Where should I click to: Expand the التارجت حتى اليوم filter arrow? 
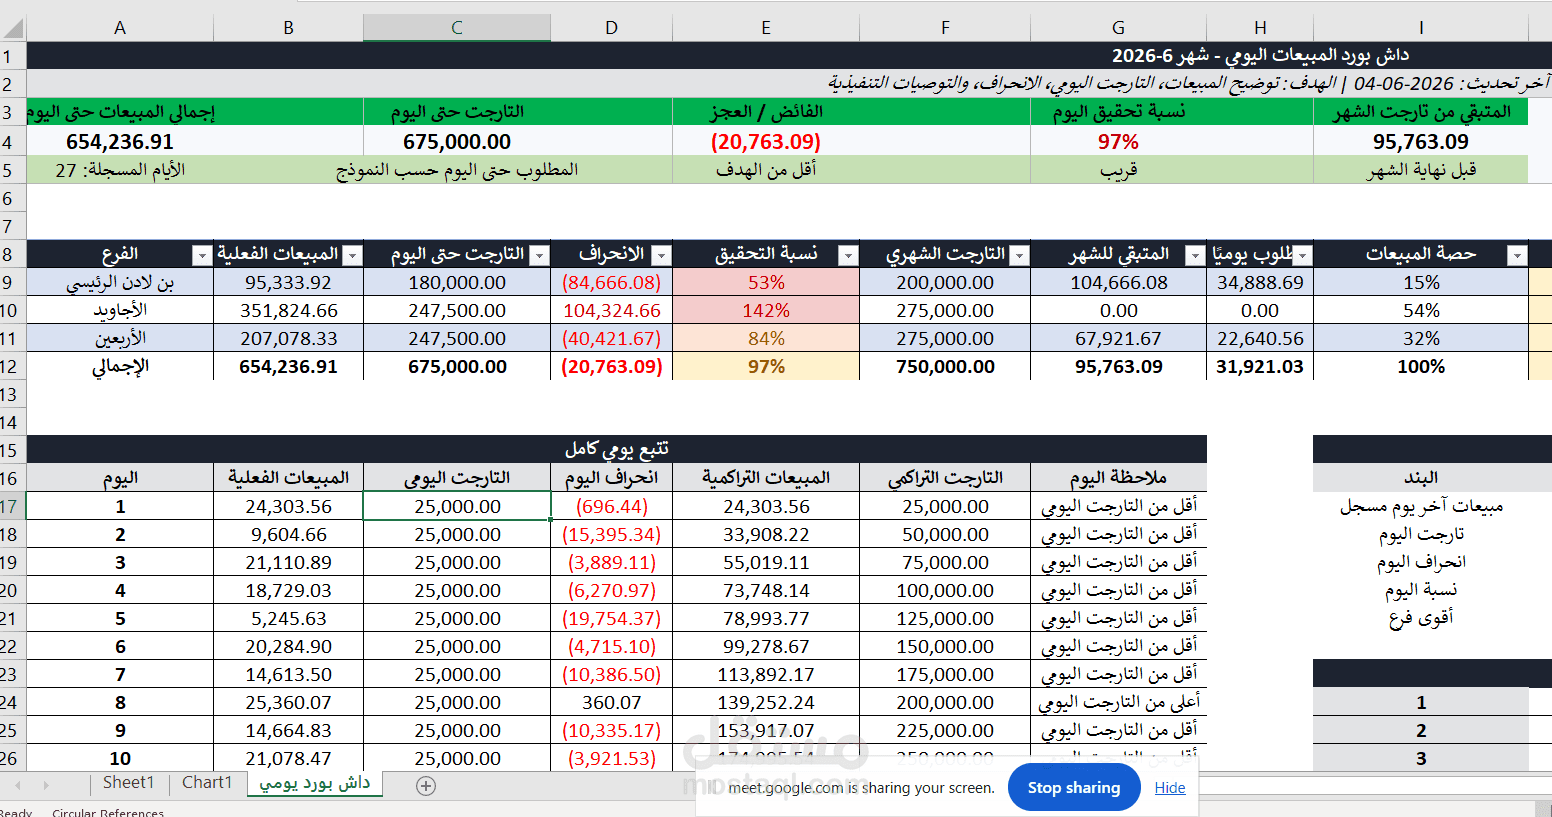click(539, 256)
